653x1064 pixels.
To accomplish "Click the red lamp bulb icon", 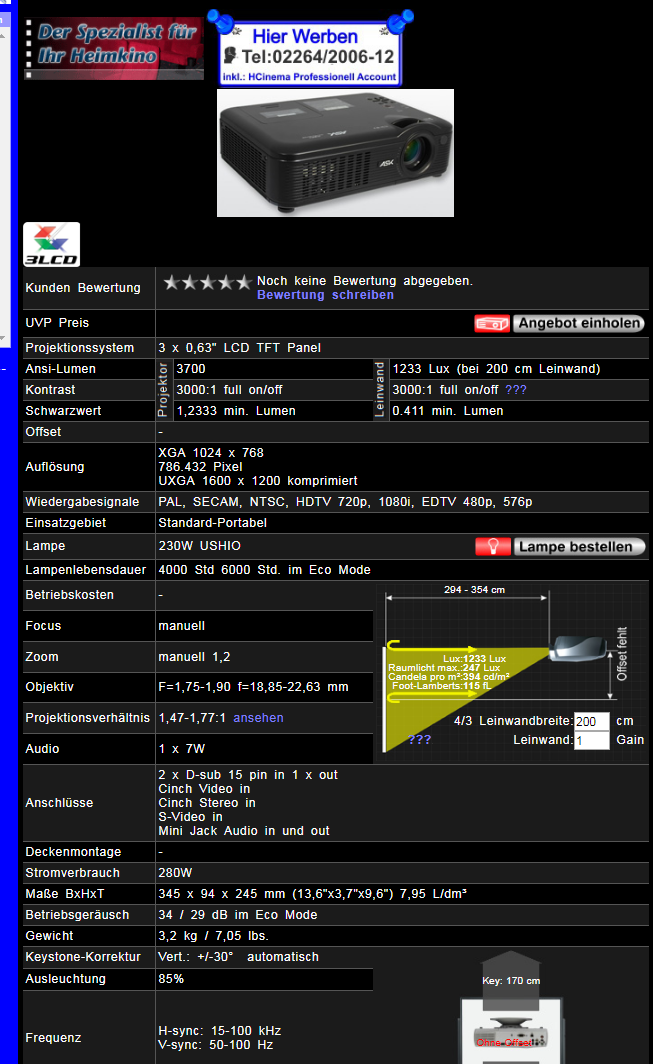I will pos(493,547).
